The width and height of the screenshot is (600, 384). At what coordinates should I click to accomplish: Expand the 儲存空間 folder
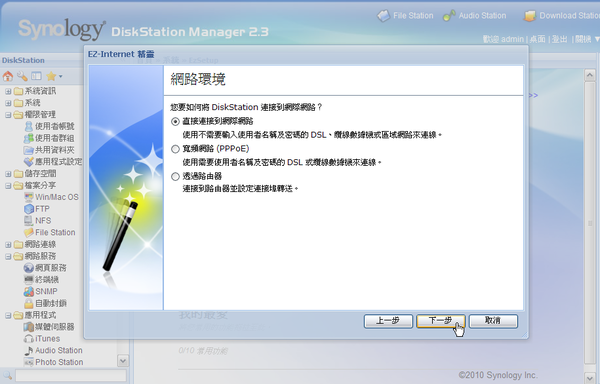pos(8,174)
